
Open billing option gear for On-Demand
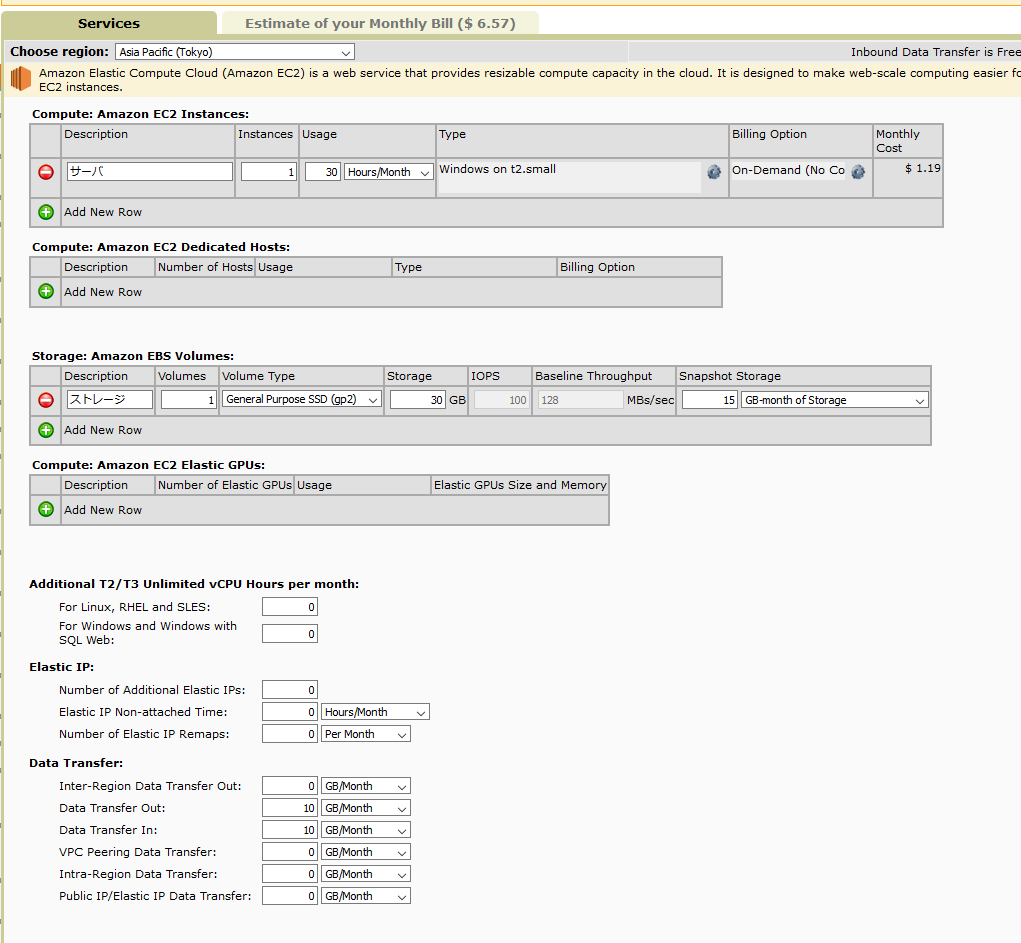858,172
